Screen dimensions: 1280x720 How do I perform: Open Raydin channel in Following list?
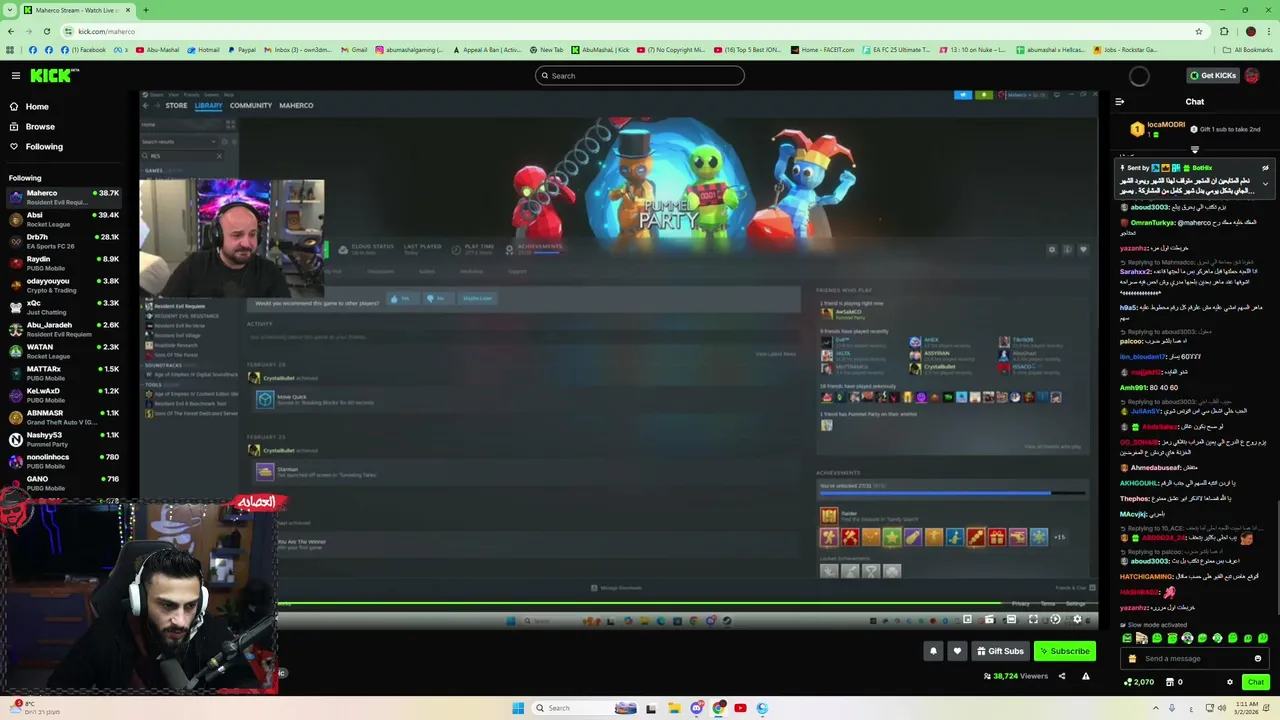click(64, 263)
